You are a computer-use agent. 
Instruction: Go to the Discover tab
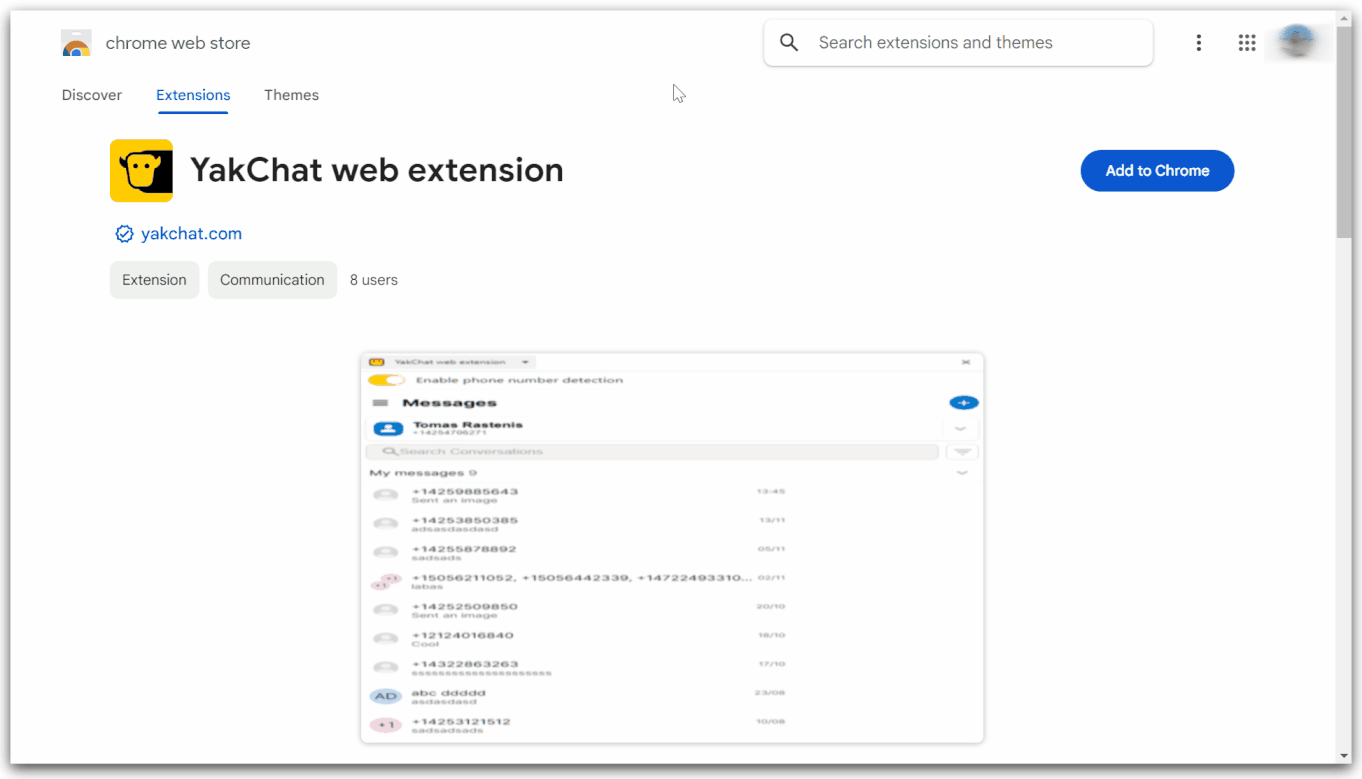click(92, 95)
